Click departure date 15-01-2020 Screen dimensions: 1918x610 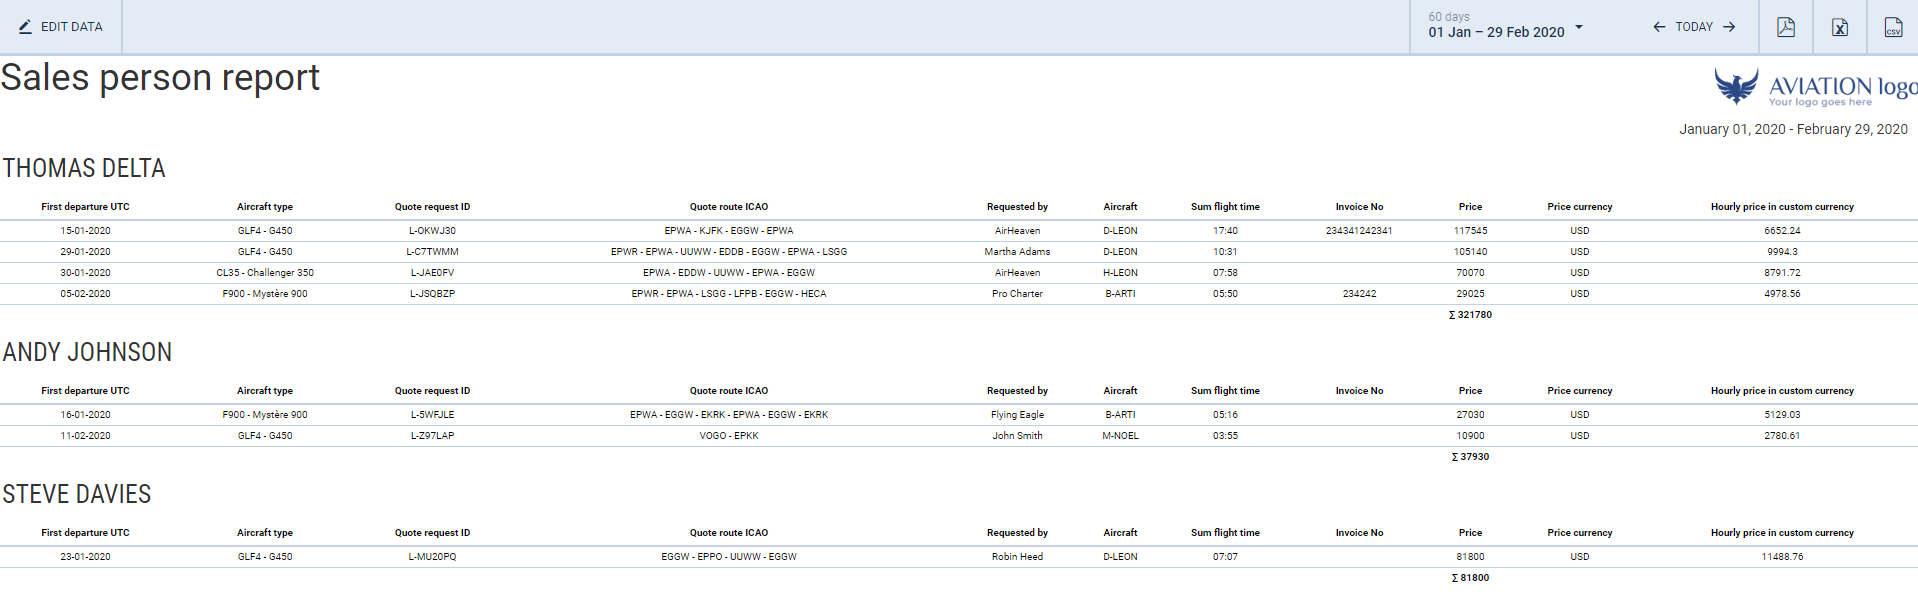85,231
